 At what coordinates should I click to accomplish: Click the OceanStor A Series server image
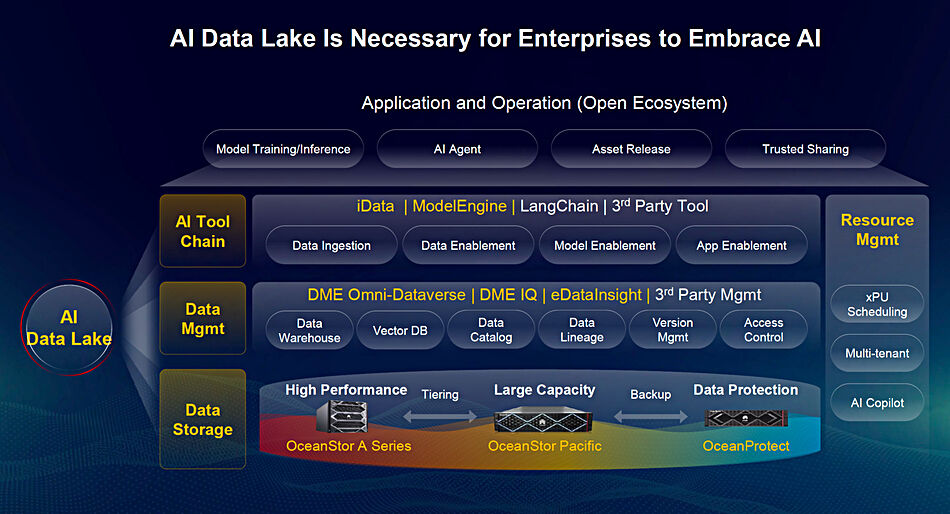tap(345, 417)
